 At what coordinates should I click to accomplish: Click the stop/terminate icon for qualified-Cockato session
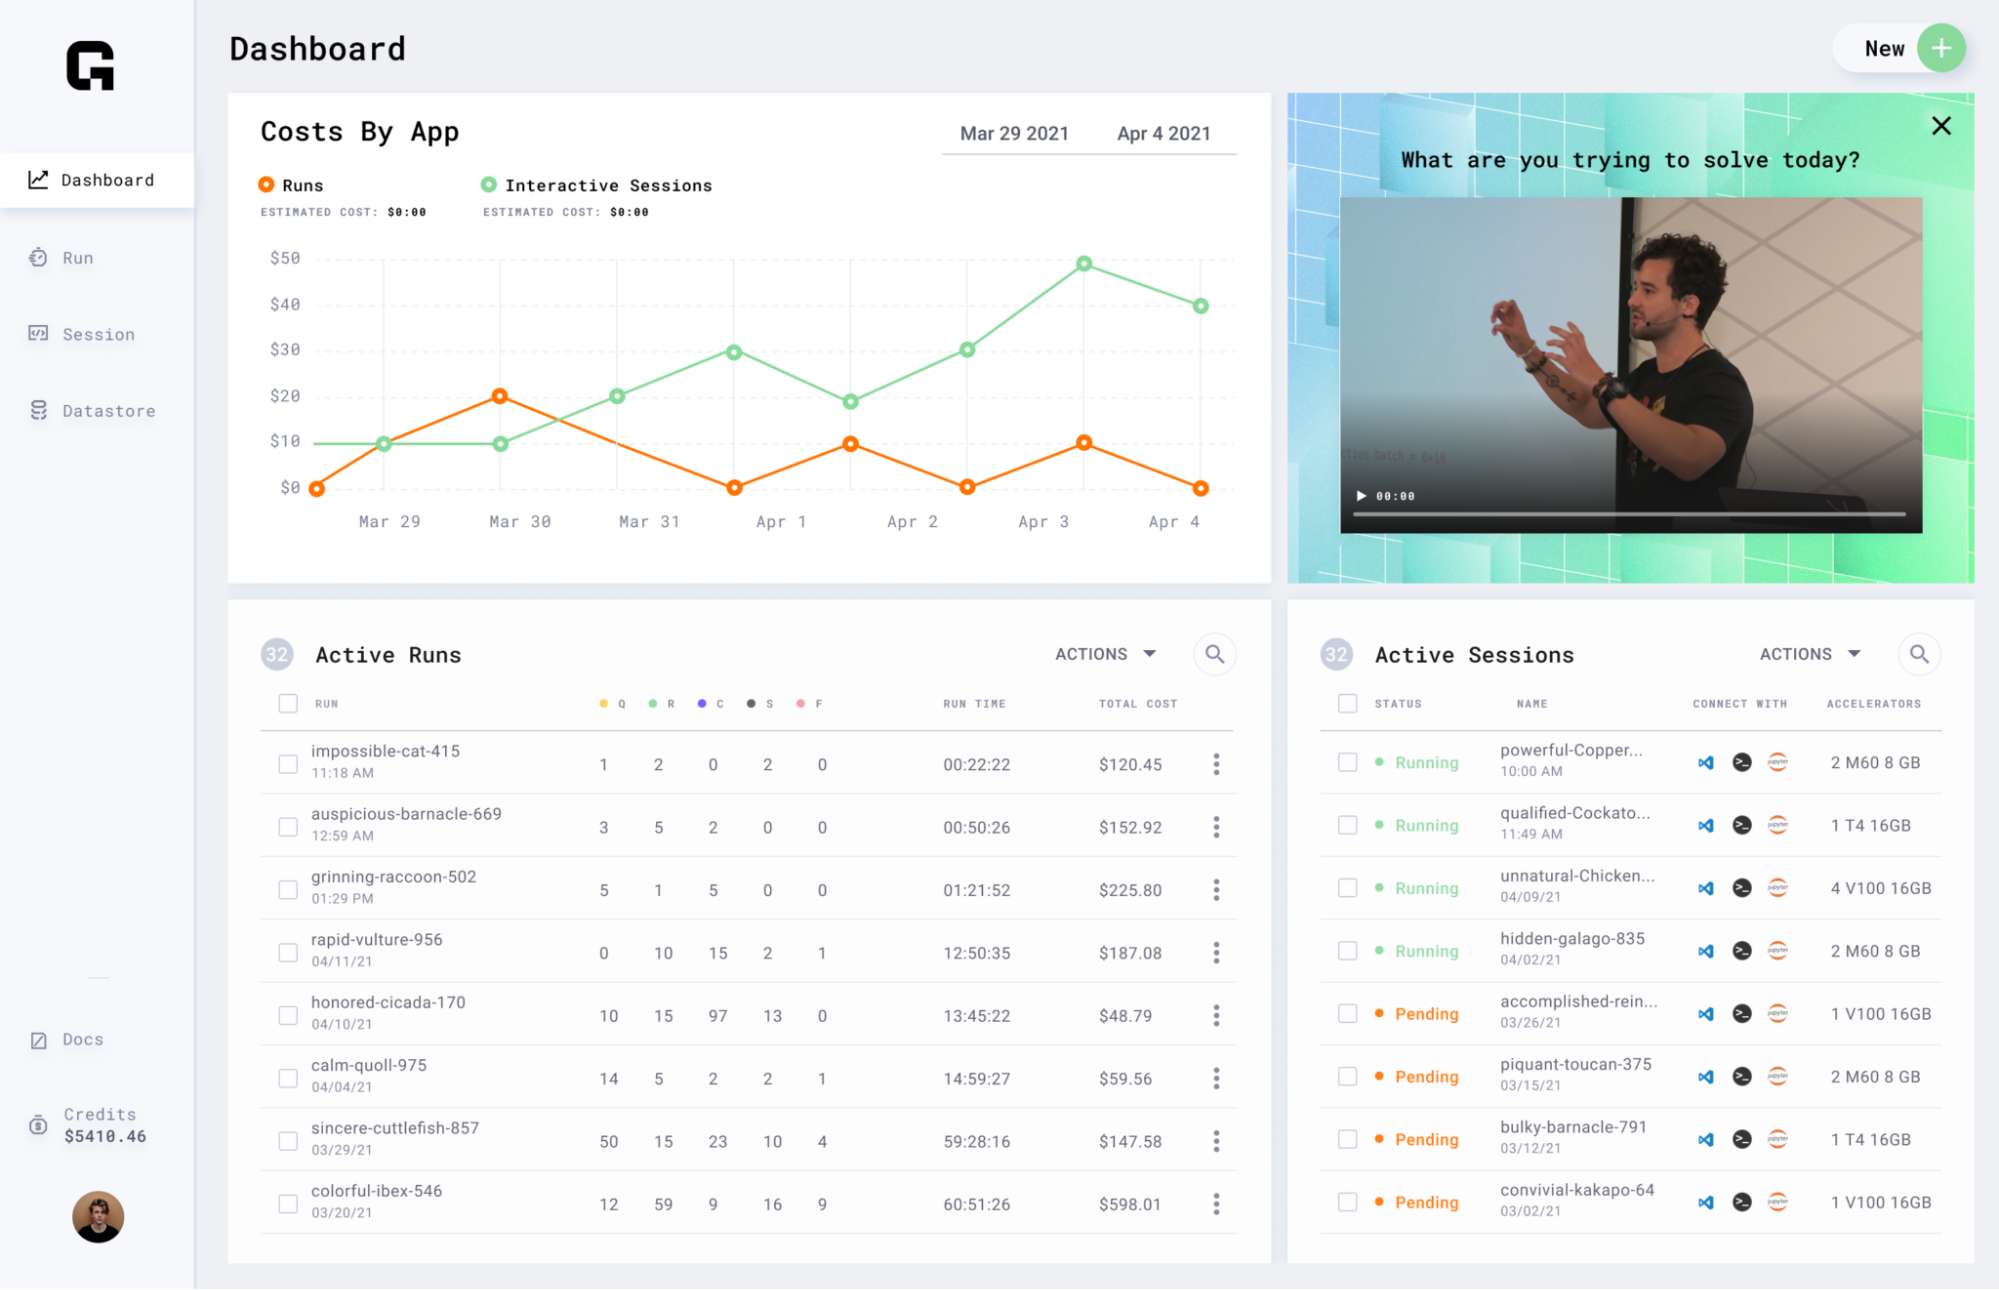click(1743, 825)
